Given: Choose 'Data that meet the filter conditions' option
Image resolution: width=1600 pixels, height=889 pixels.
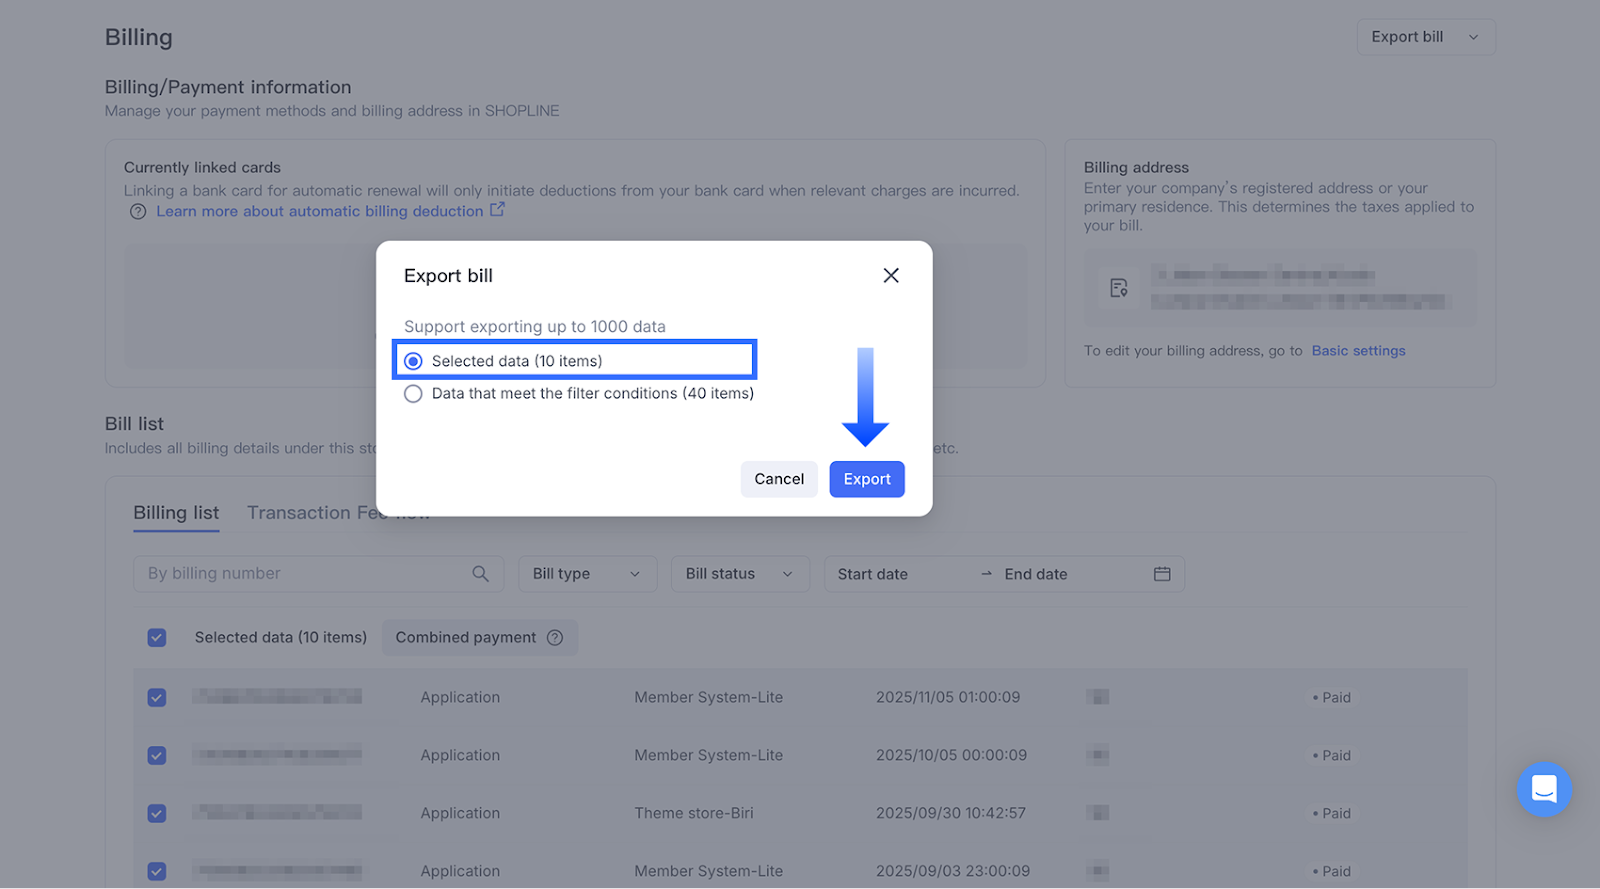Looking at the screenshot, I should click(x=414, y=394).
